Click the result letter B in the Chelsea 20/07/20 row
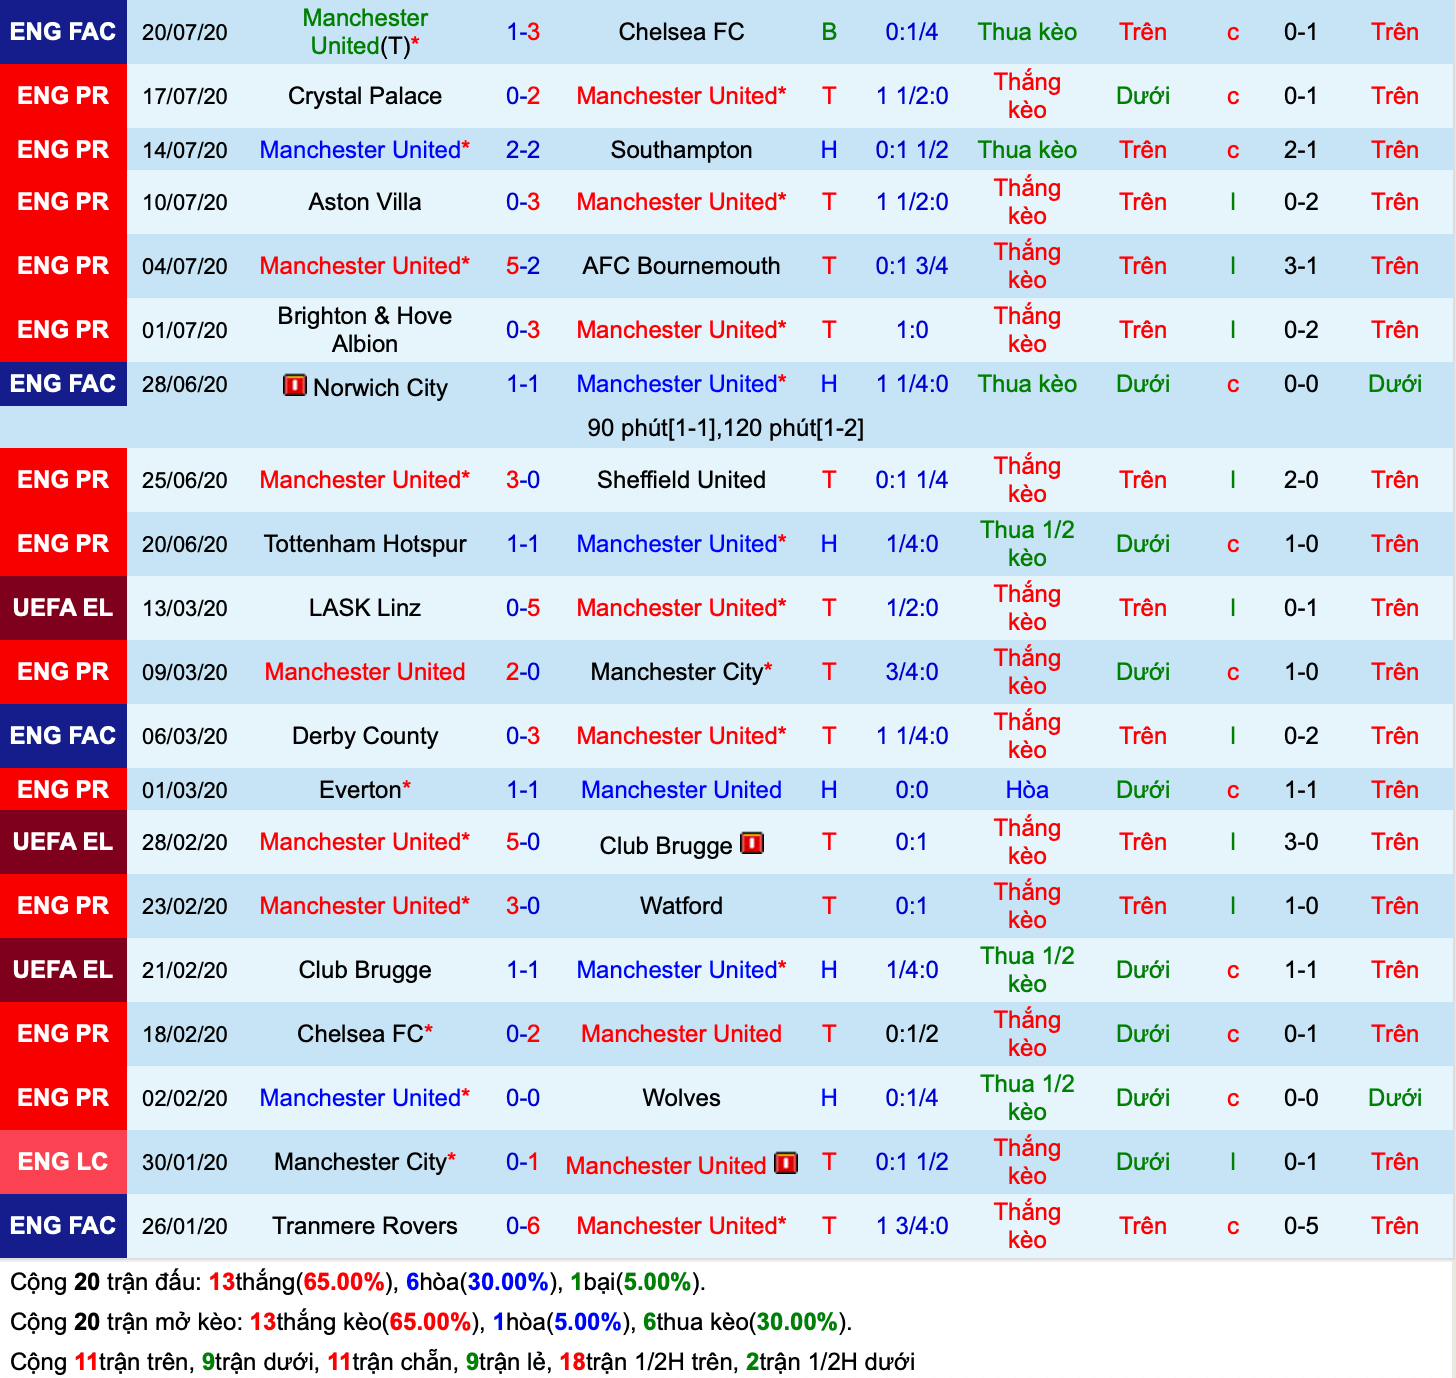The height and width of the screenshot is (1378, 1456). (x=829, y=32)
